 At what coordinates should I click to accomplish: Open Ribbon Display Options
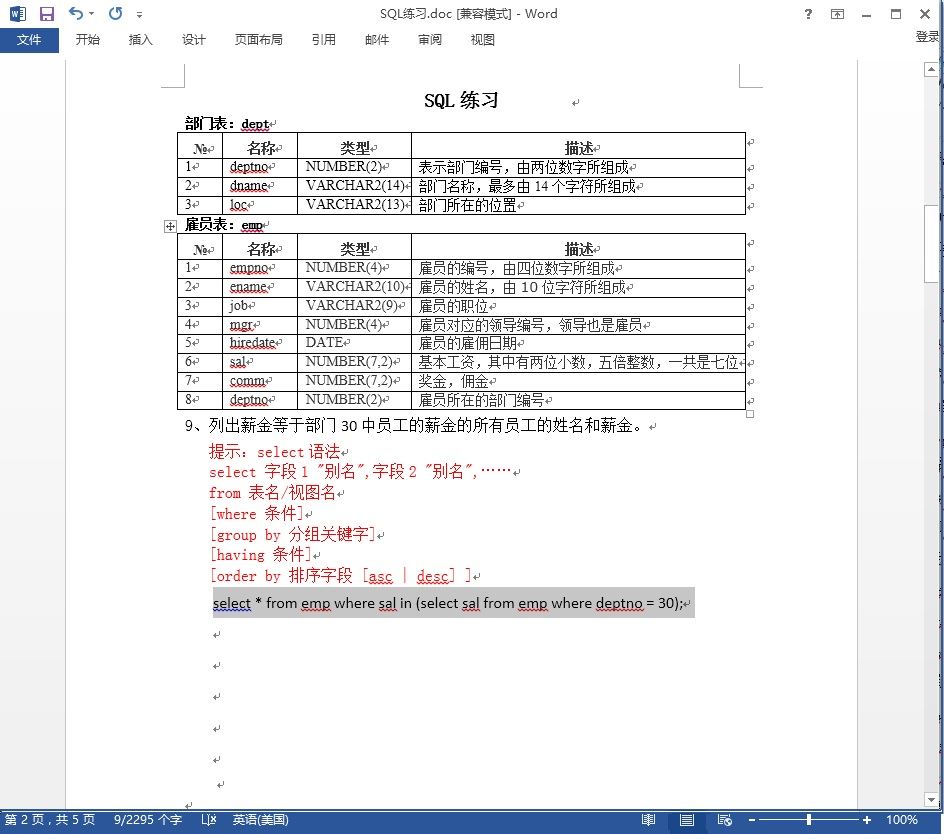837,14
